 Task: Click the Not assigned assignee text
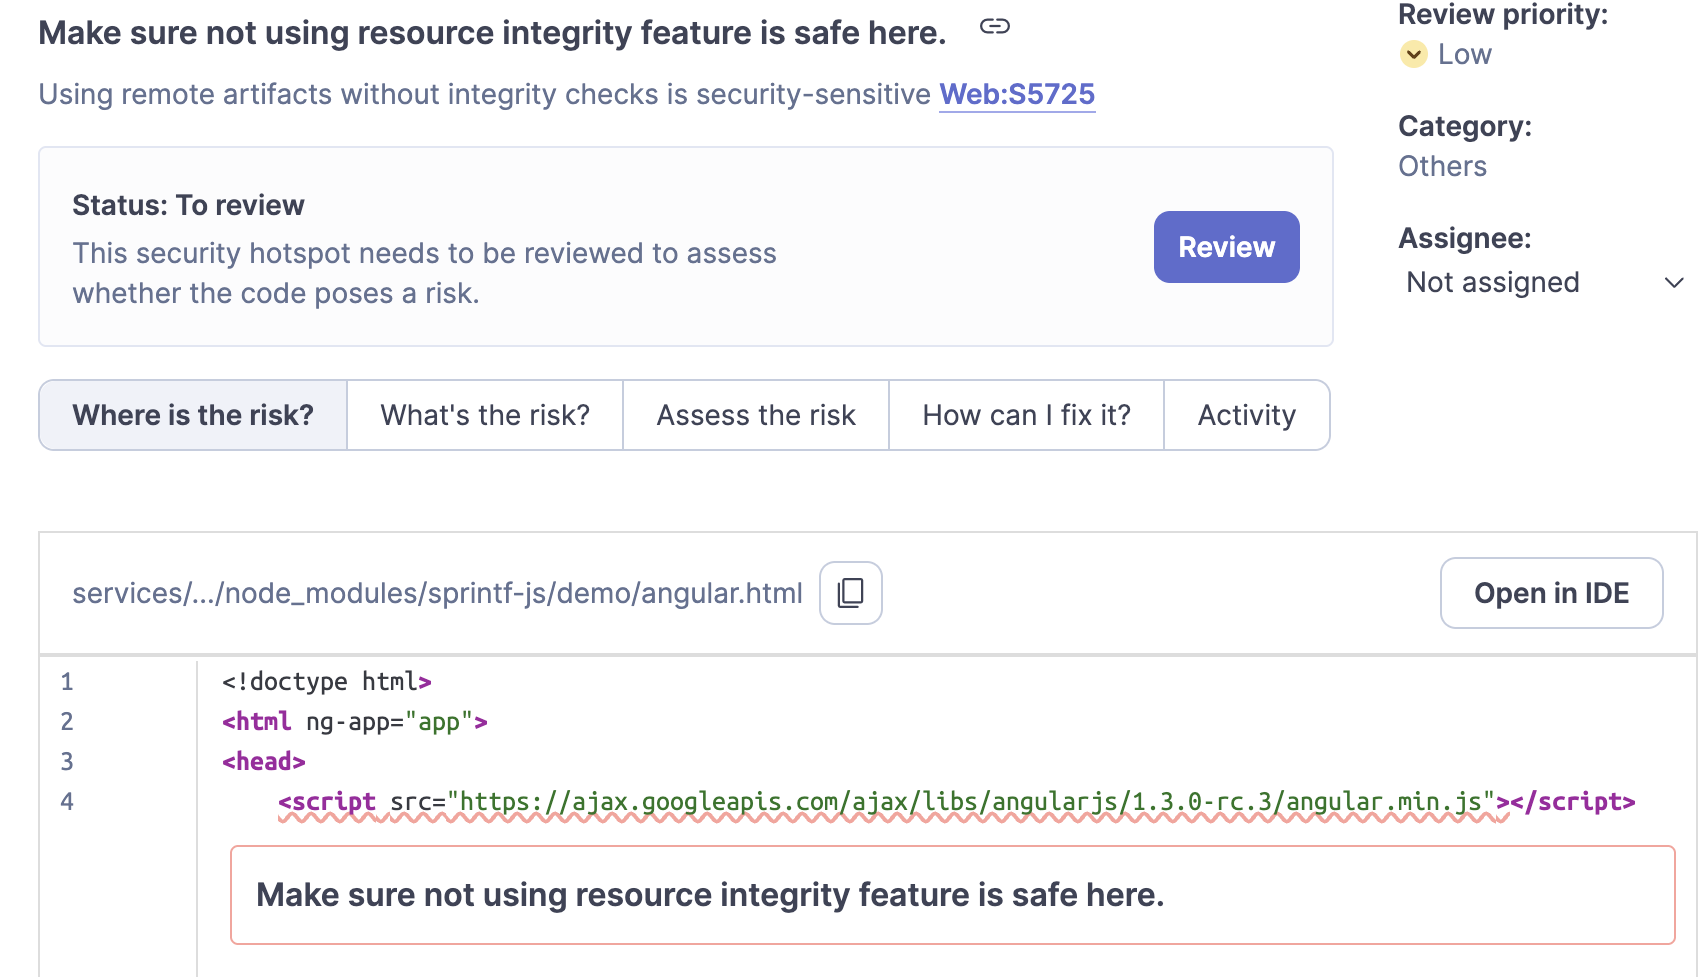coord(1492,283)
